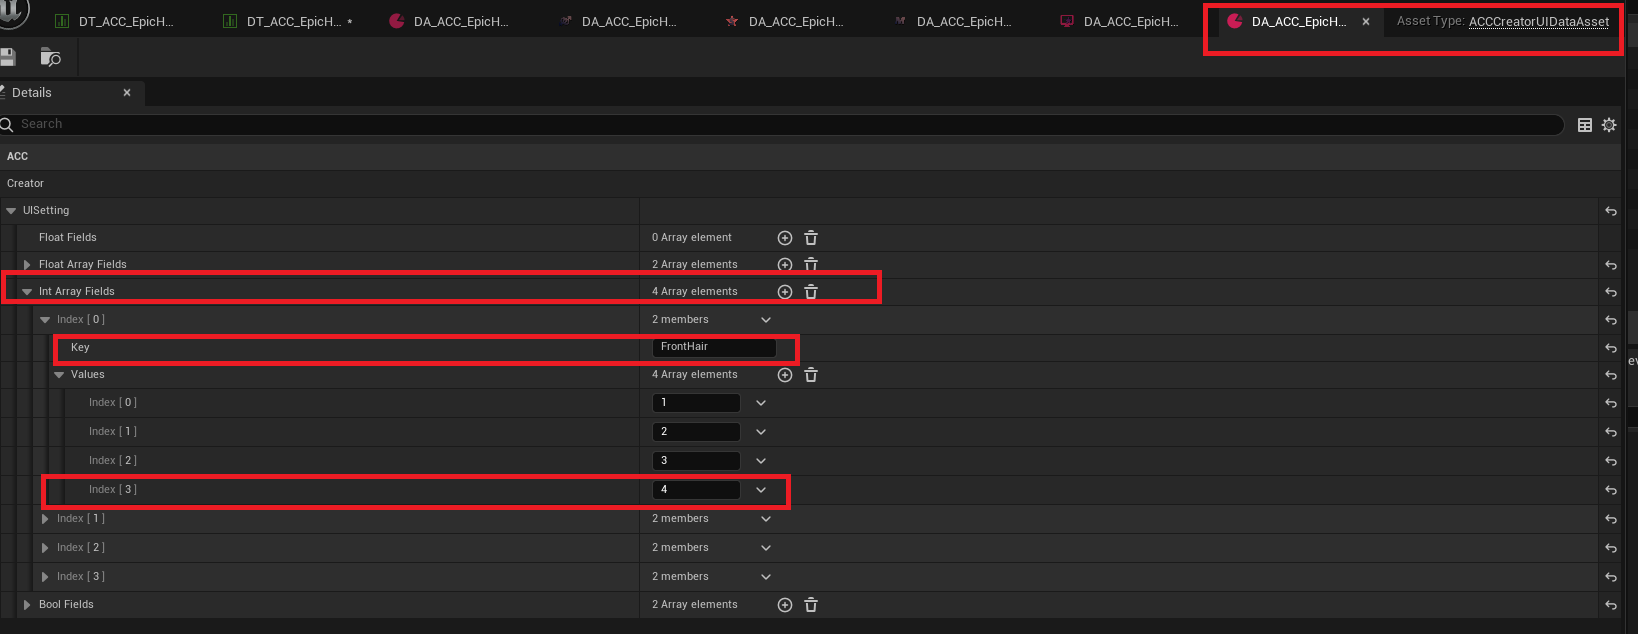1638x634 pixels.
Task: Search icon in Details search bar
Action: coord(6,124)
